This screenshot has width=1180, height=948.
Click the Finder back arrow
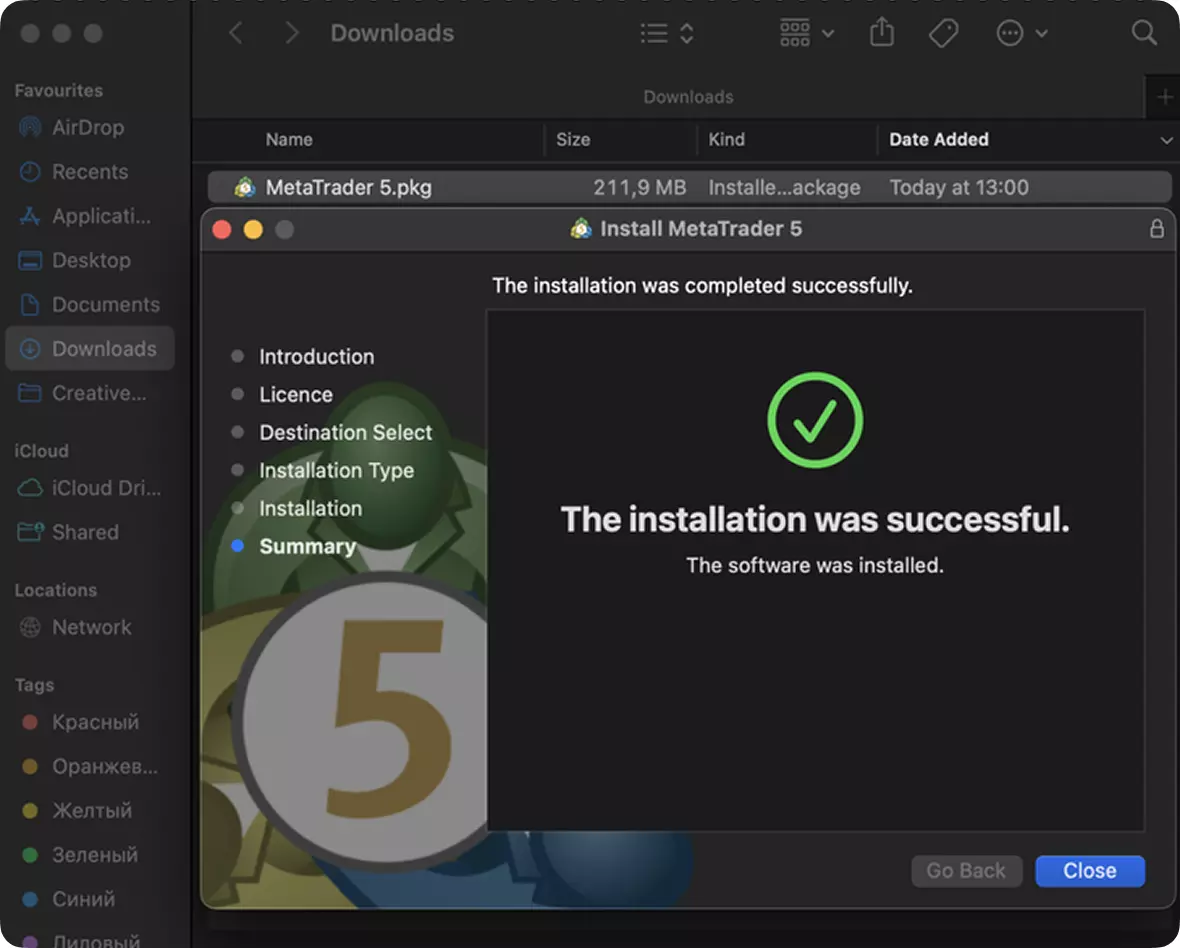236,33
